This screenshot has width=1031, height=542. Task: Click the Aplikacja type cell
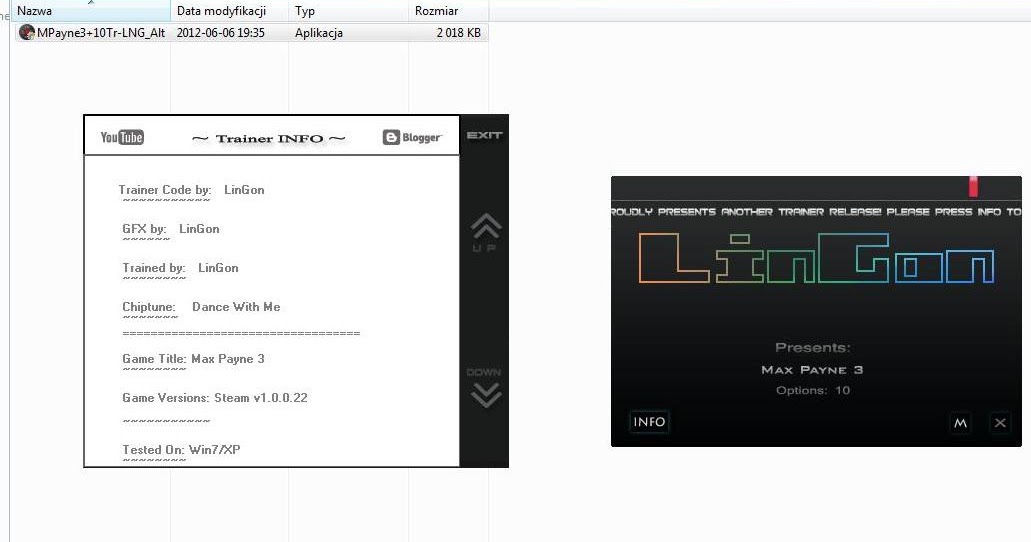coord(318,33)
